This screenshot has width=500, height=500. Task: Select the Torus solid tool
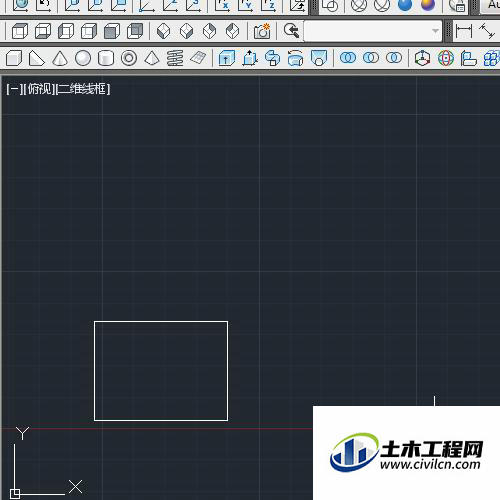(x=129, y=58)
